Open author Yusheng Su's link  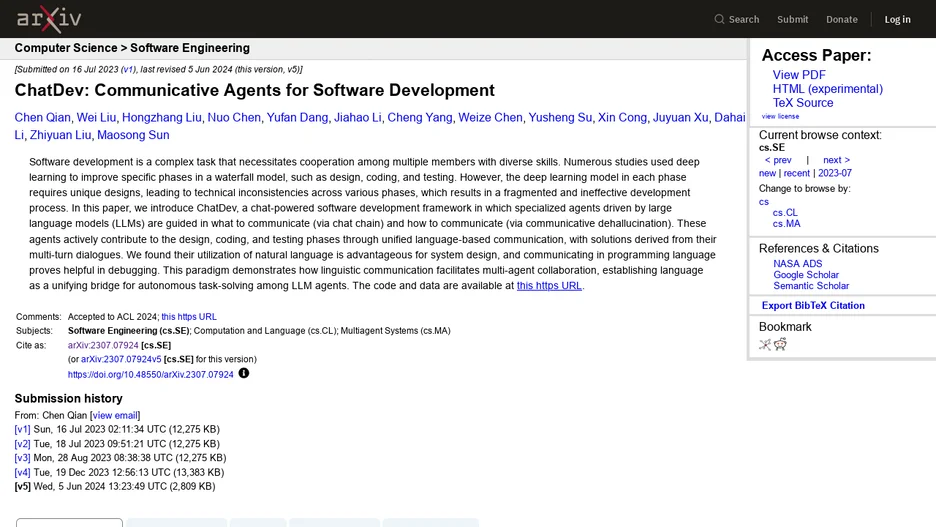click(x=560, y=118)
